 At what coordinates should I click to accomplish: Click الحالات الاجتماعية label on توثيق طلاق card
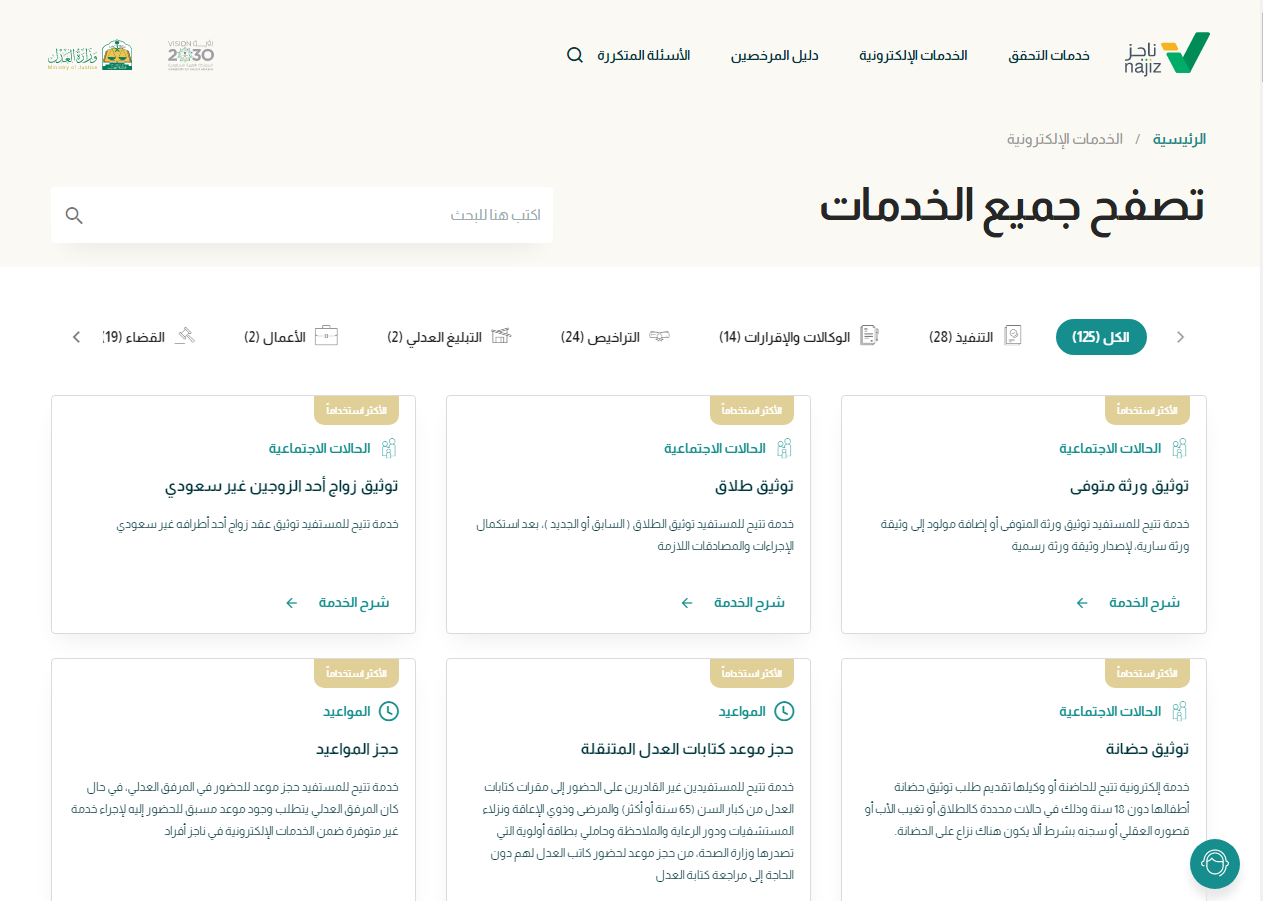point(715,448)
